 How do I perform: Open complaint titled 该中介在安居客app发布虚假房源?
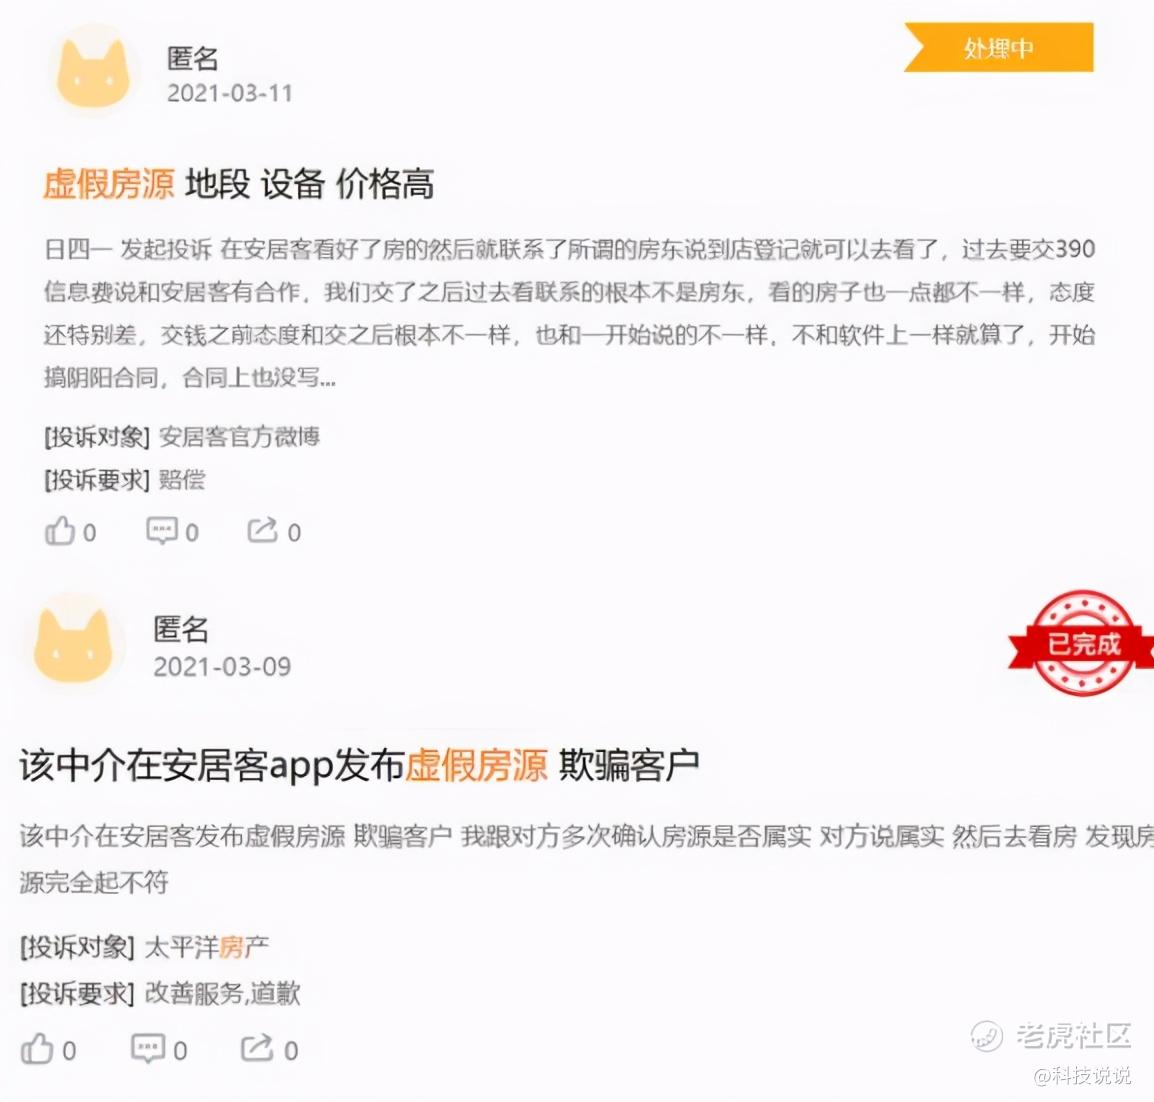[x=359, y=765]
